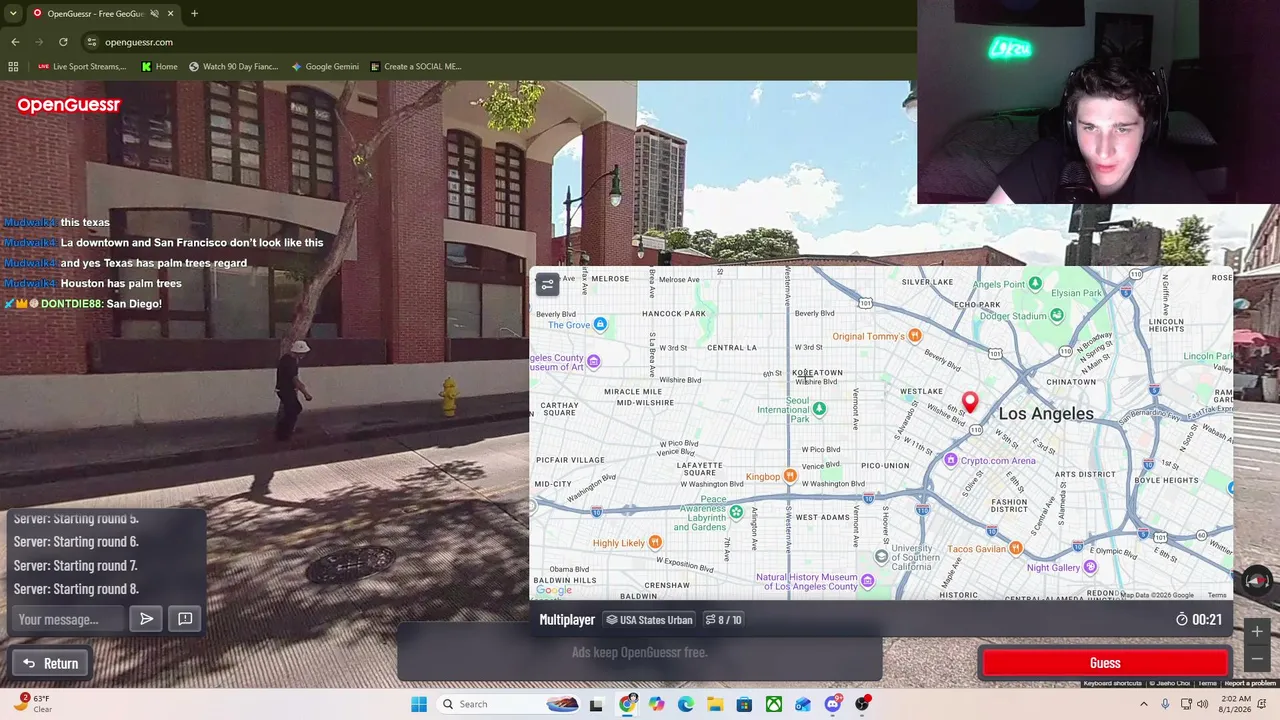Open the Xbox app from the taskbar

tap(774, 704)
